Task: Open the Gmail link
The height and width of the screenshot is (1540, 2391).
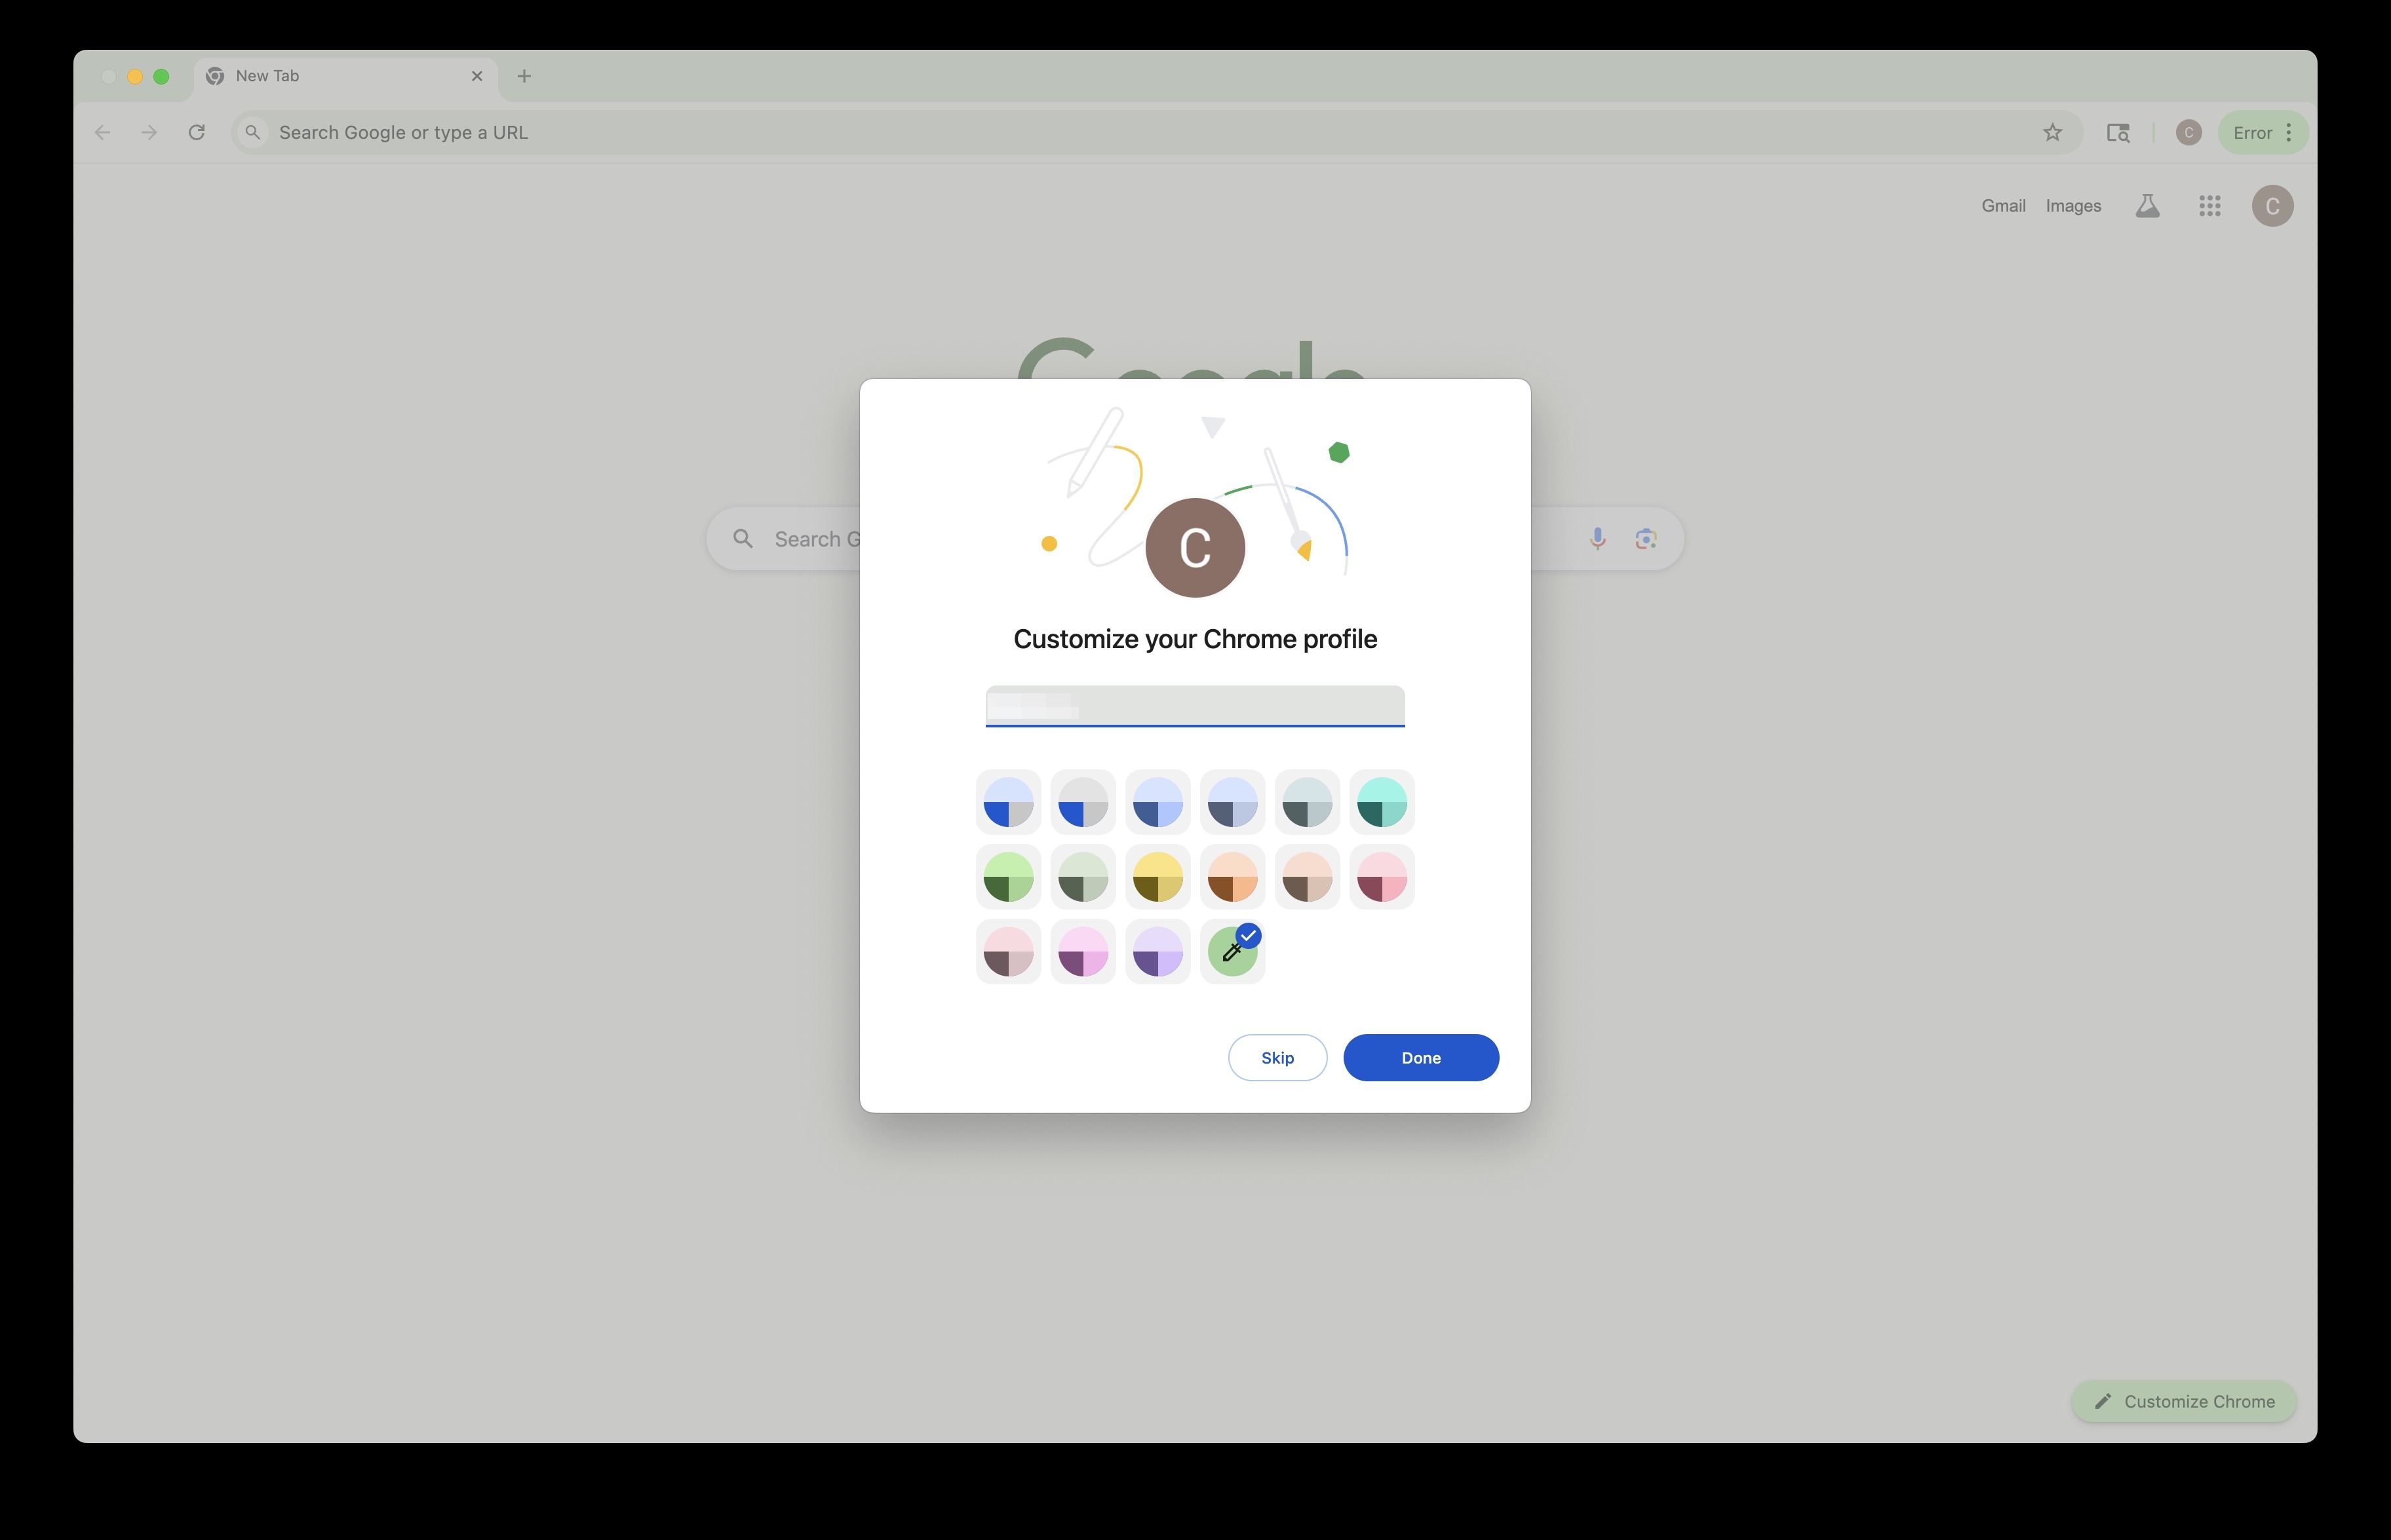Action: coord(2003,206)
